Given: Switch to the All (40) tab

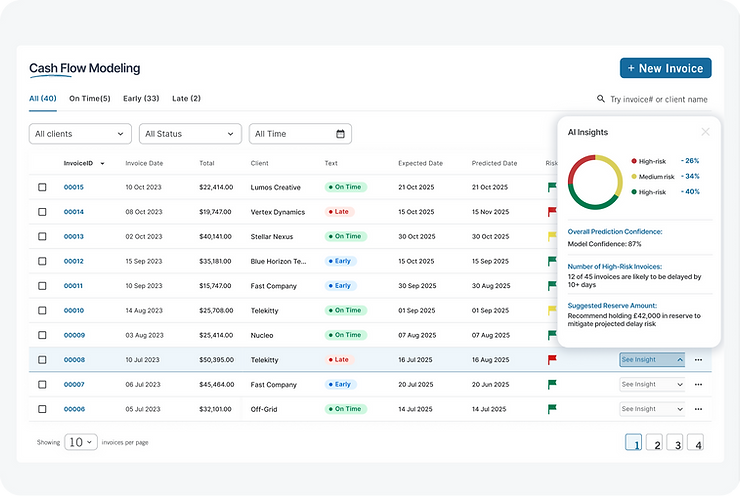Looking at the screenshot, I should coord(42,98).
